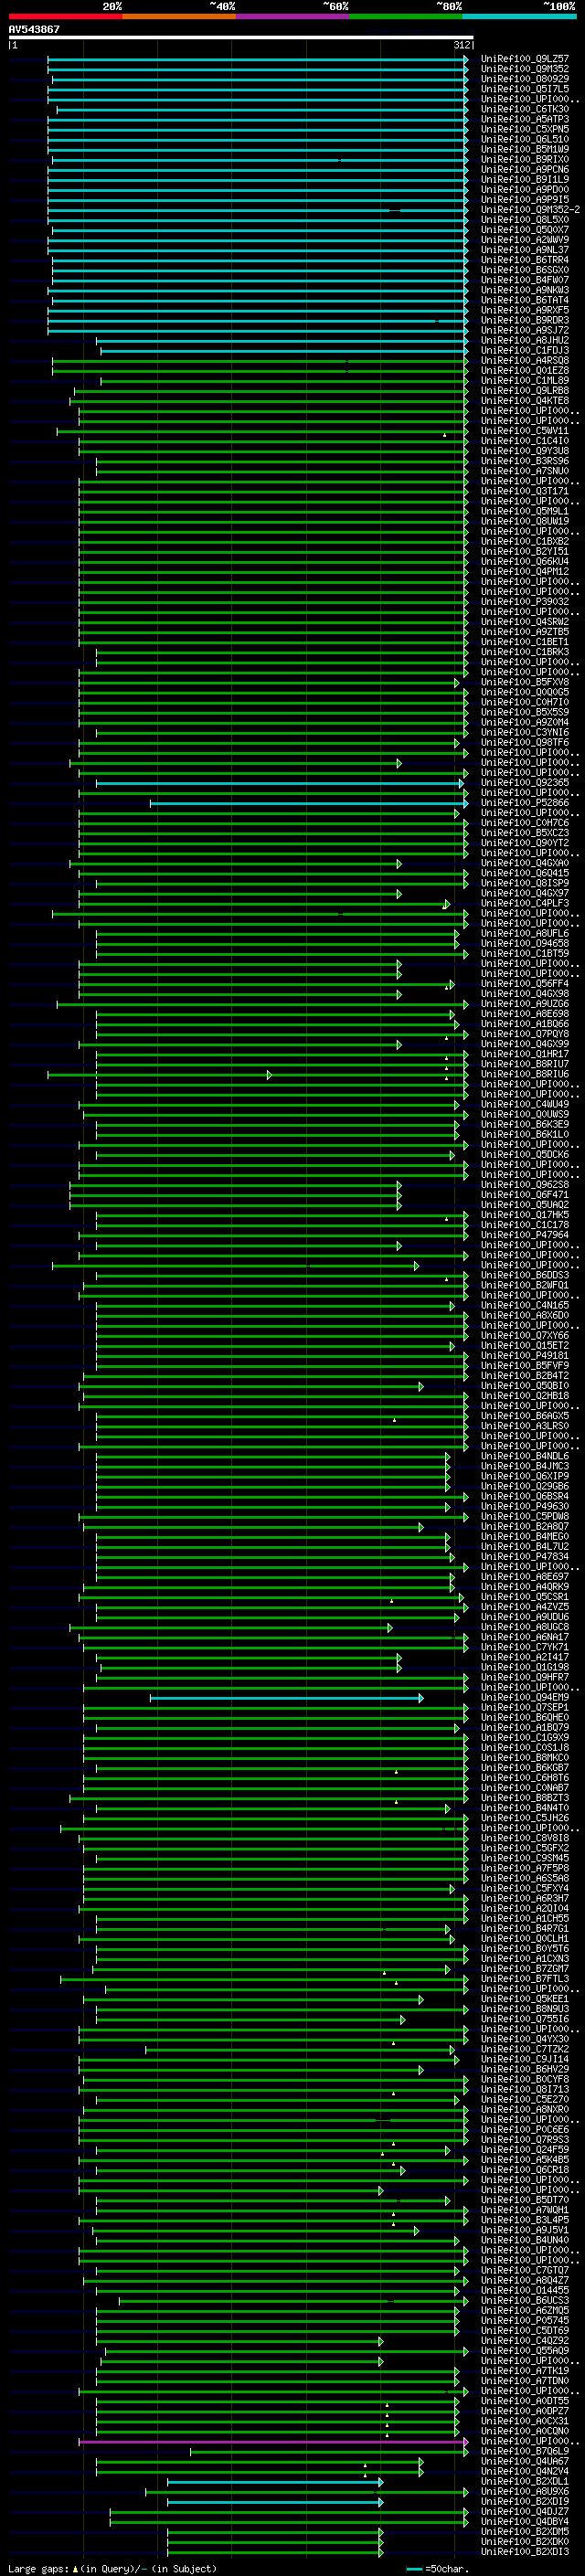Image resolution: width=585 pixels, height=2576 pixels.
Task: Open hit UniRef100_B6TAT4
Action: click(525, 300)
